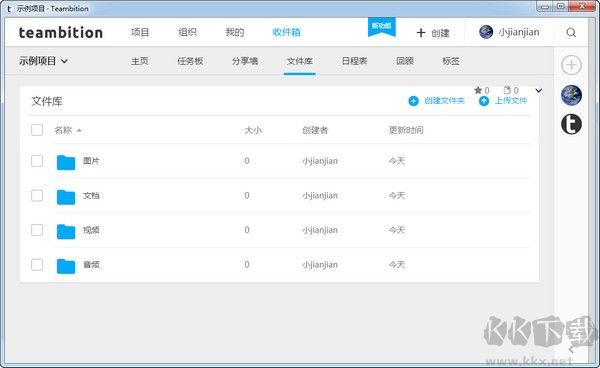Click the 视频 folder name
Image resolution: width=600 pixels, height=368 pixels.
click(x=91, y=230)
